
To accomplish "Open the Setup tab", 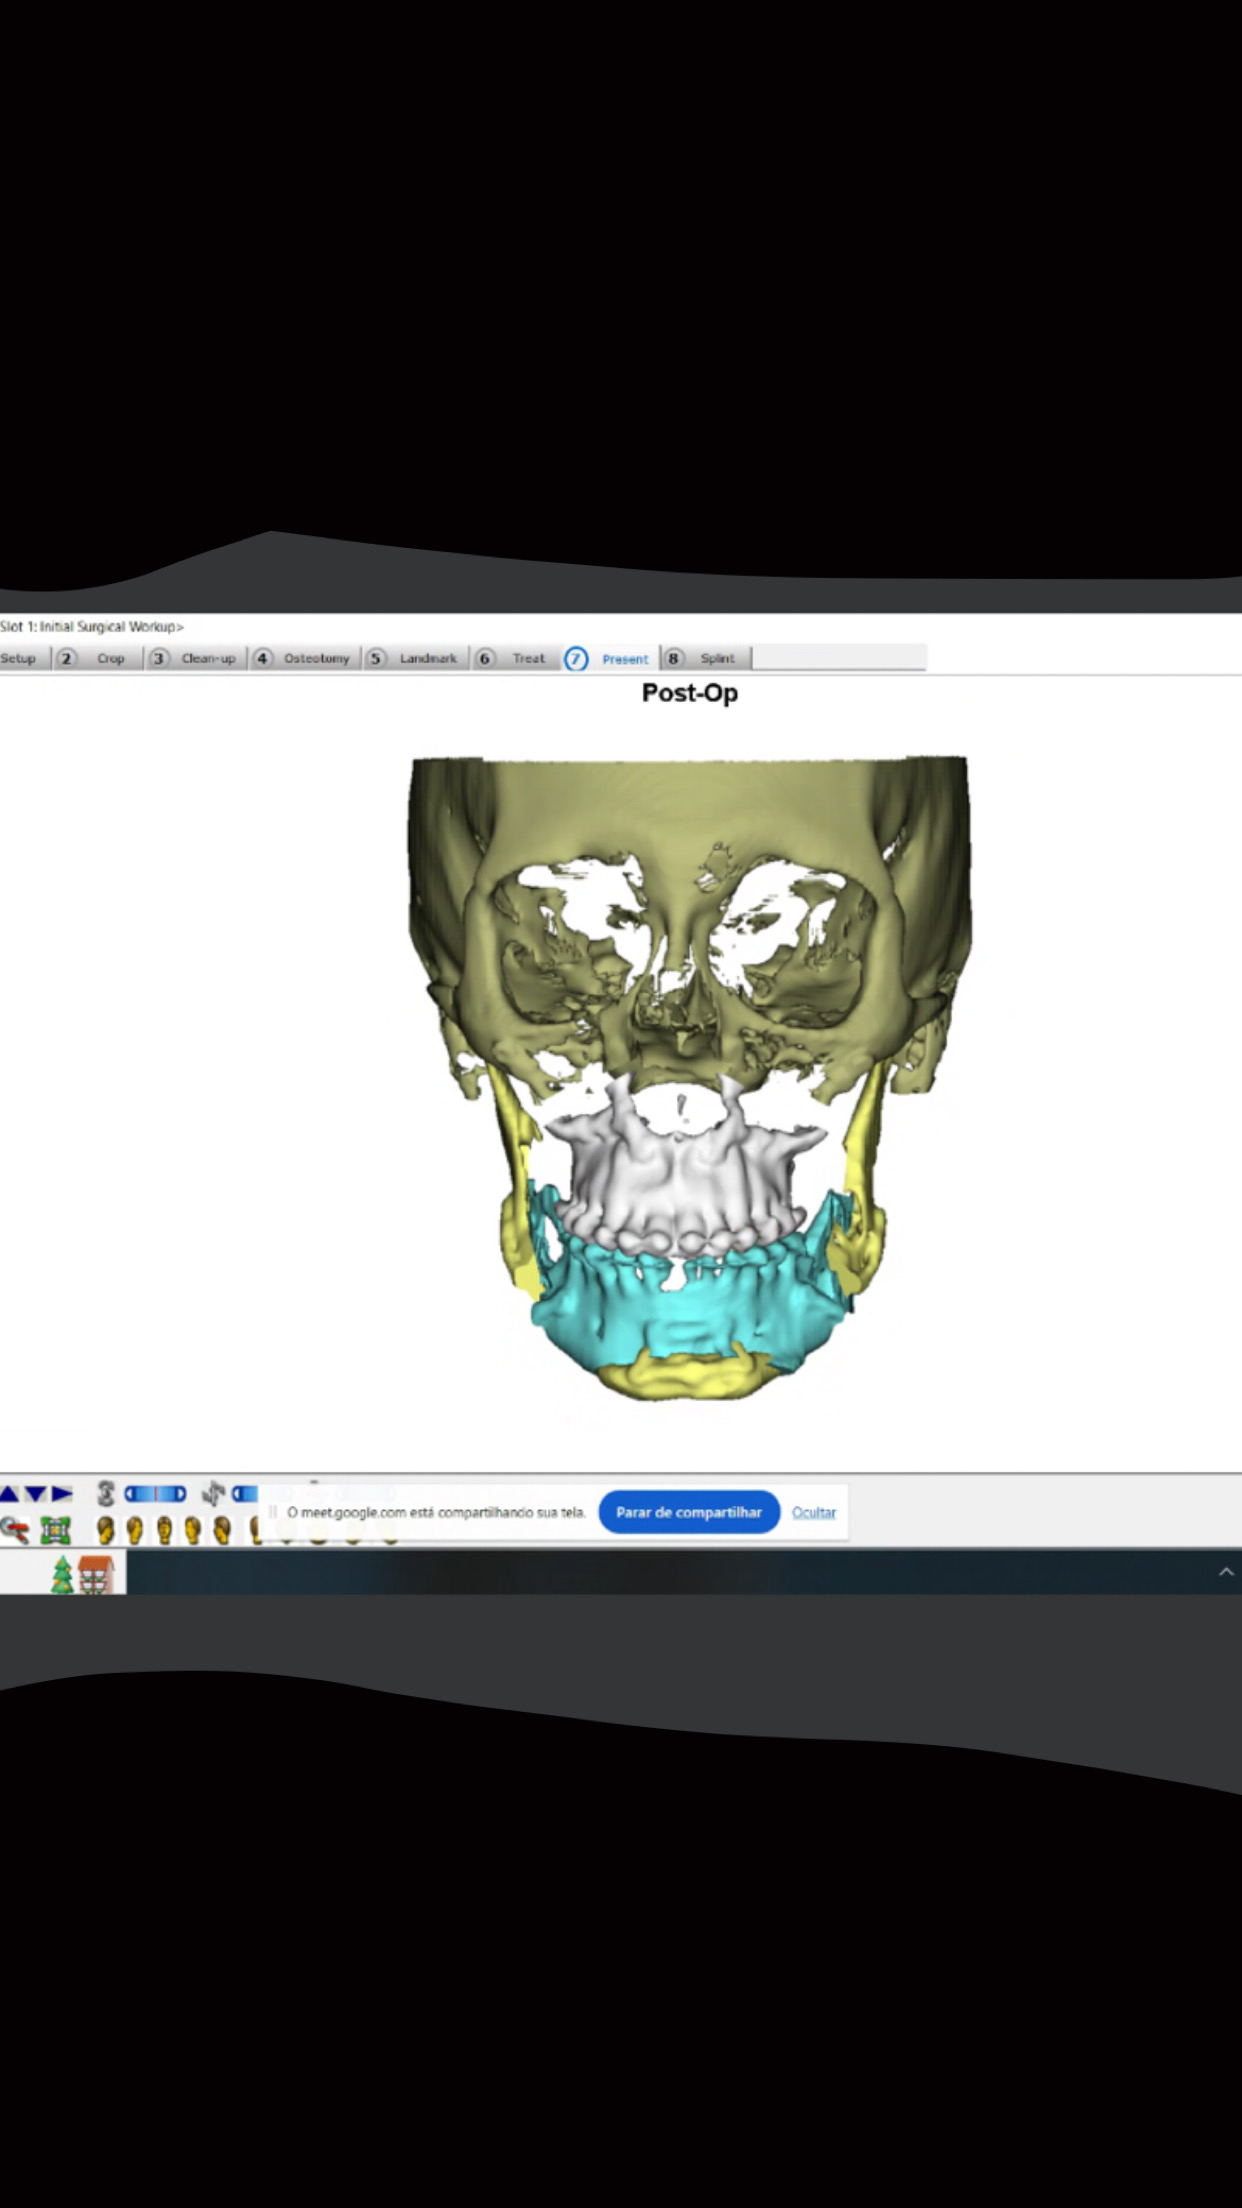I will coord(18,658).
